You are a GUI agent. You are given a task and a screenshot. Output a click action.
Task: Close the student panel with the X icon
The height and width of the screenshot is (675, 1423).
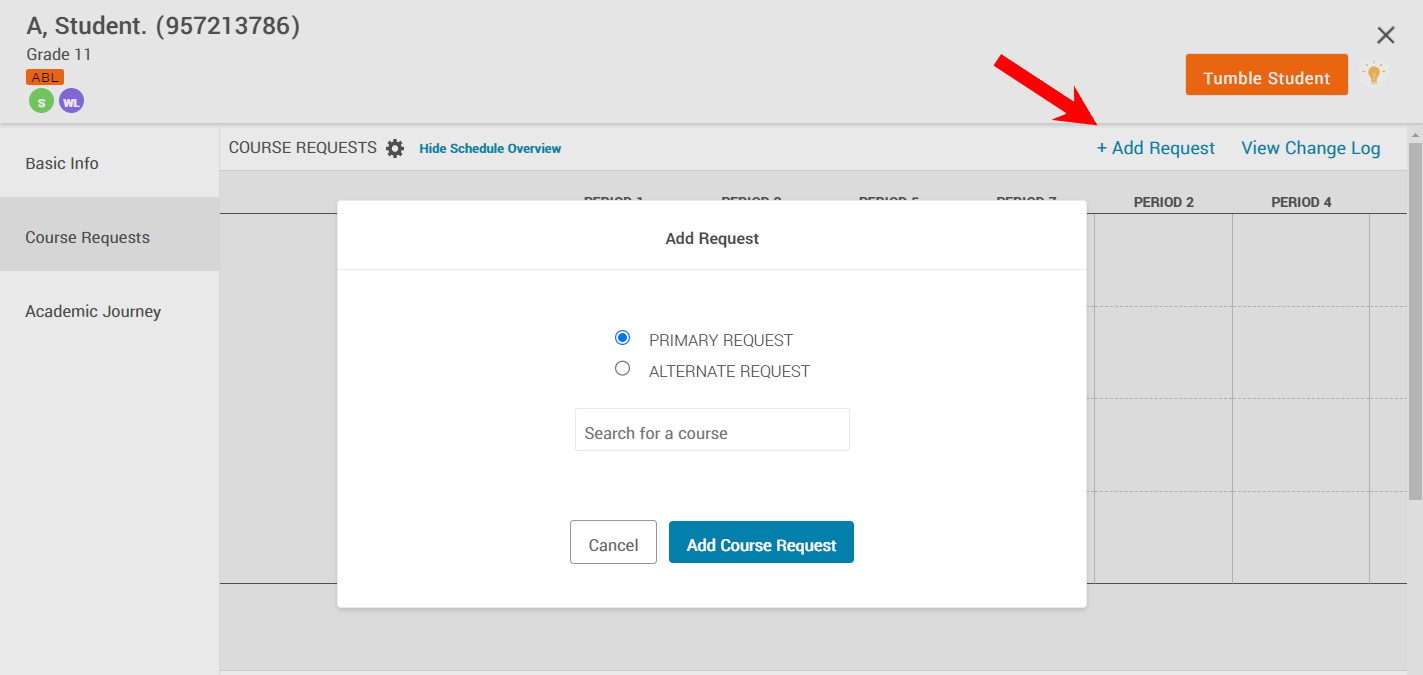point(1385,36)
